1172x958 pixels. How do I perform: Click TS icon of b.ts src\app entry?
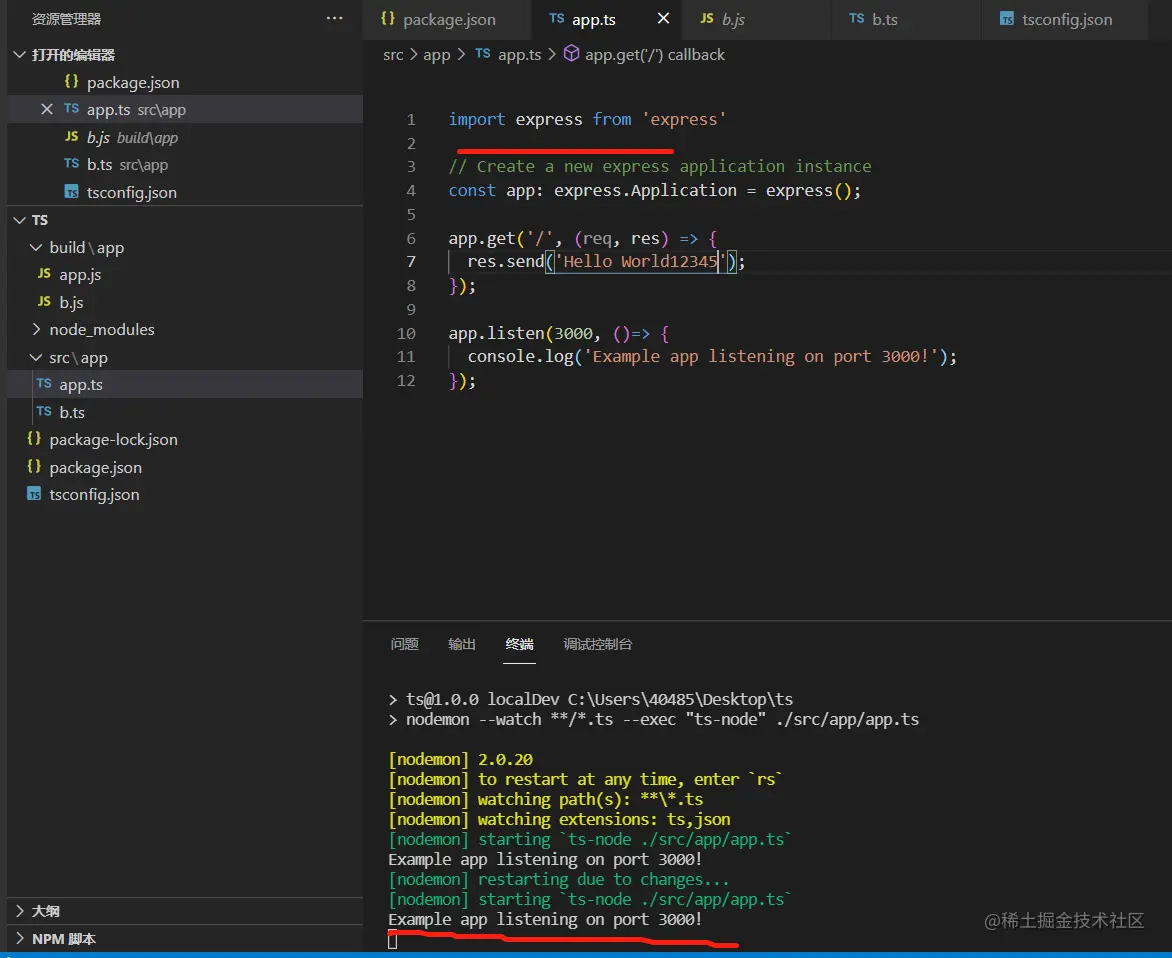click(72, 164)
